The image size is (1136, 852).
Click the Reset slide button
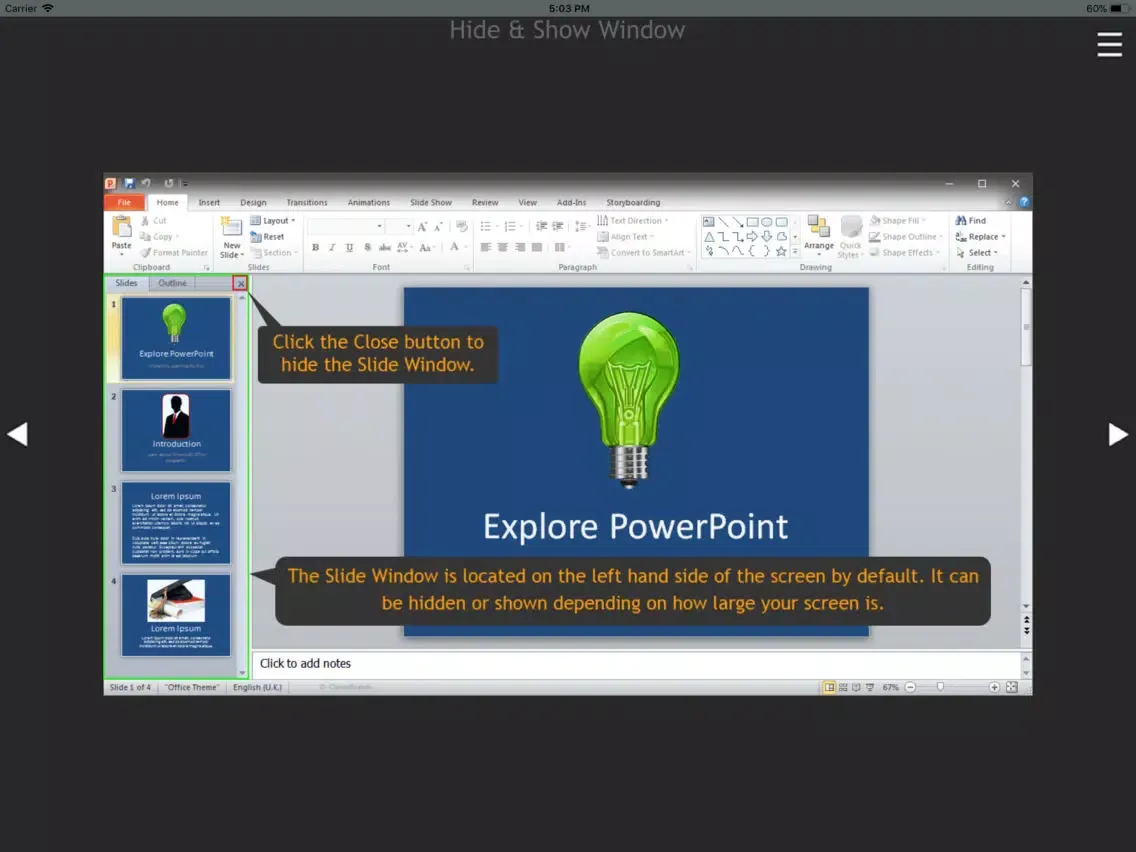[267, 236]
